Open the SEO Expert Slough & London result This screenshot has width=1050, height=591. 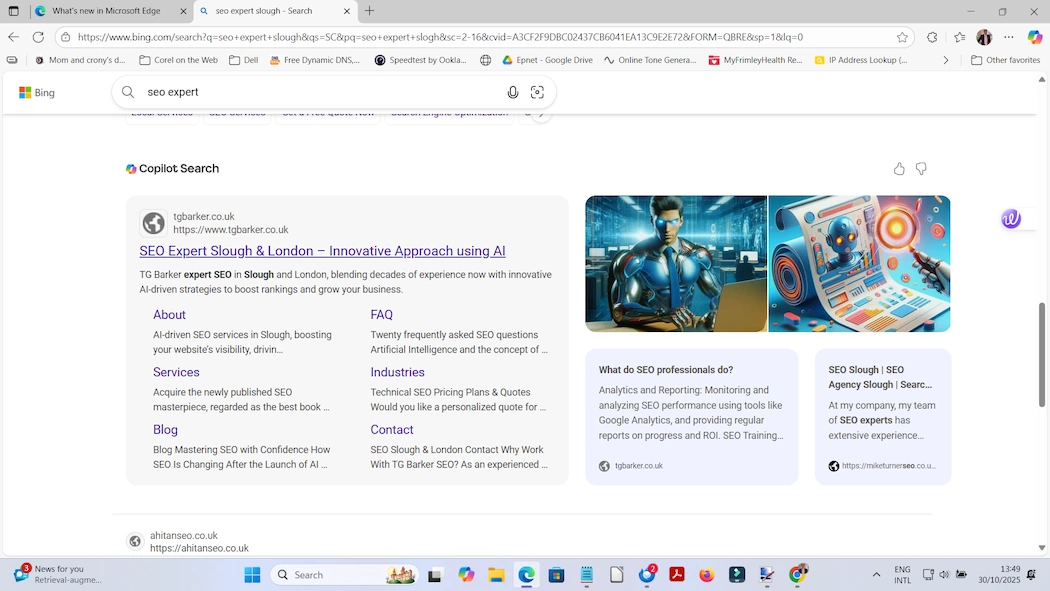point(321,251)
